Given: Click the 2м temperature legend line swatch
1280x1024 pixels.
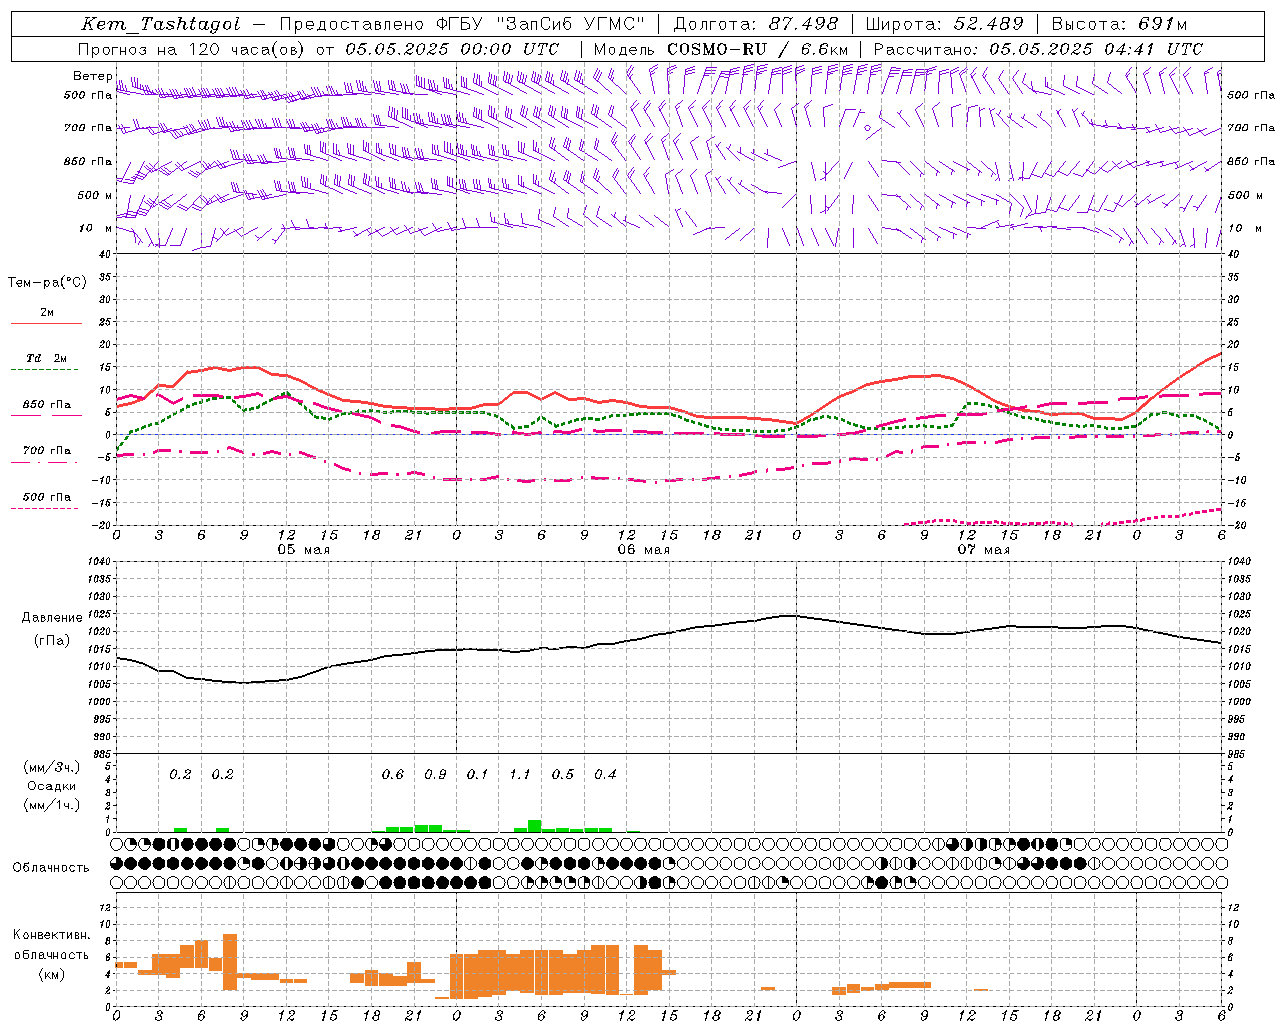Looking at the screenshot, I should [x=46, y=324].
